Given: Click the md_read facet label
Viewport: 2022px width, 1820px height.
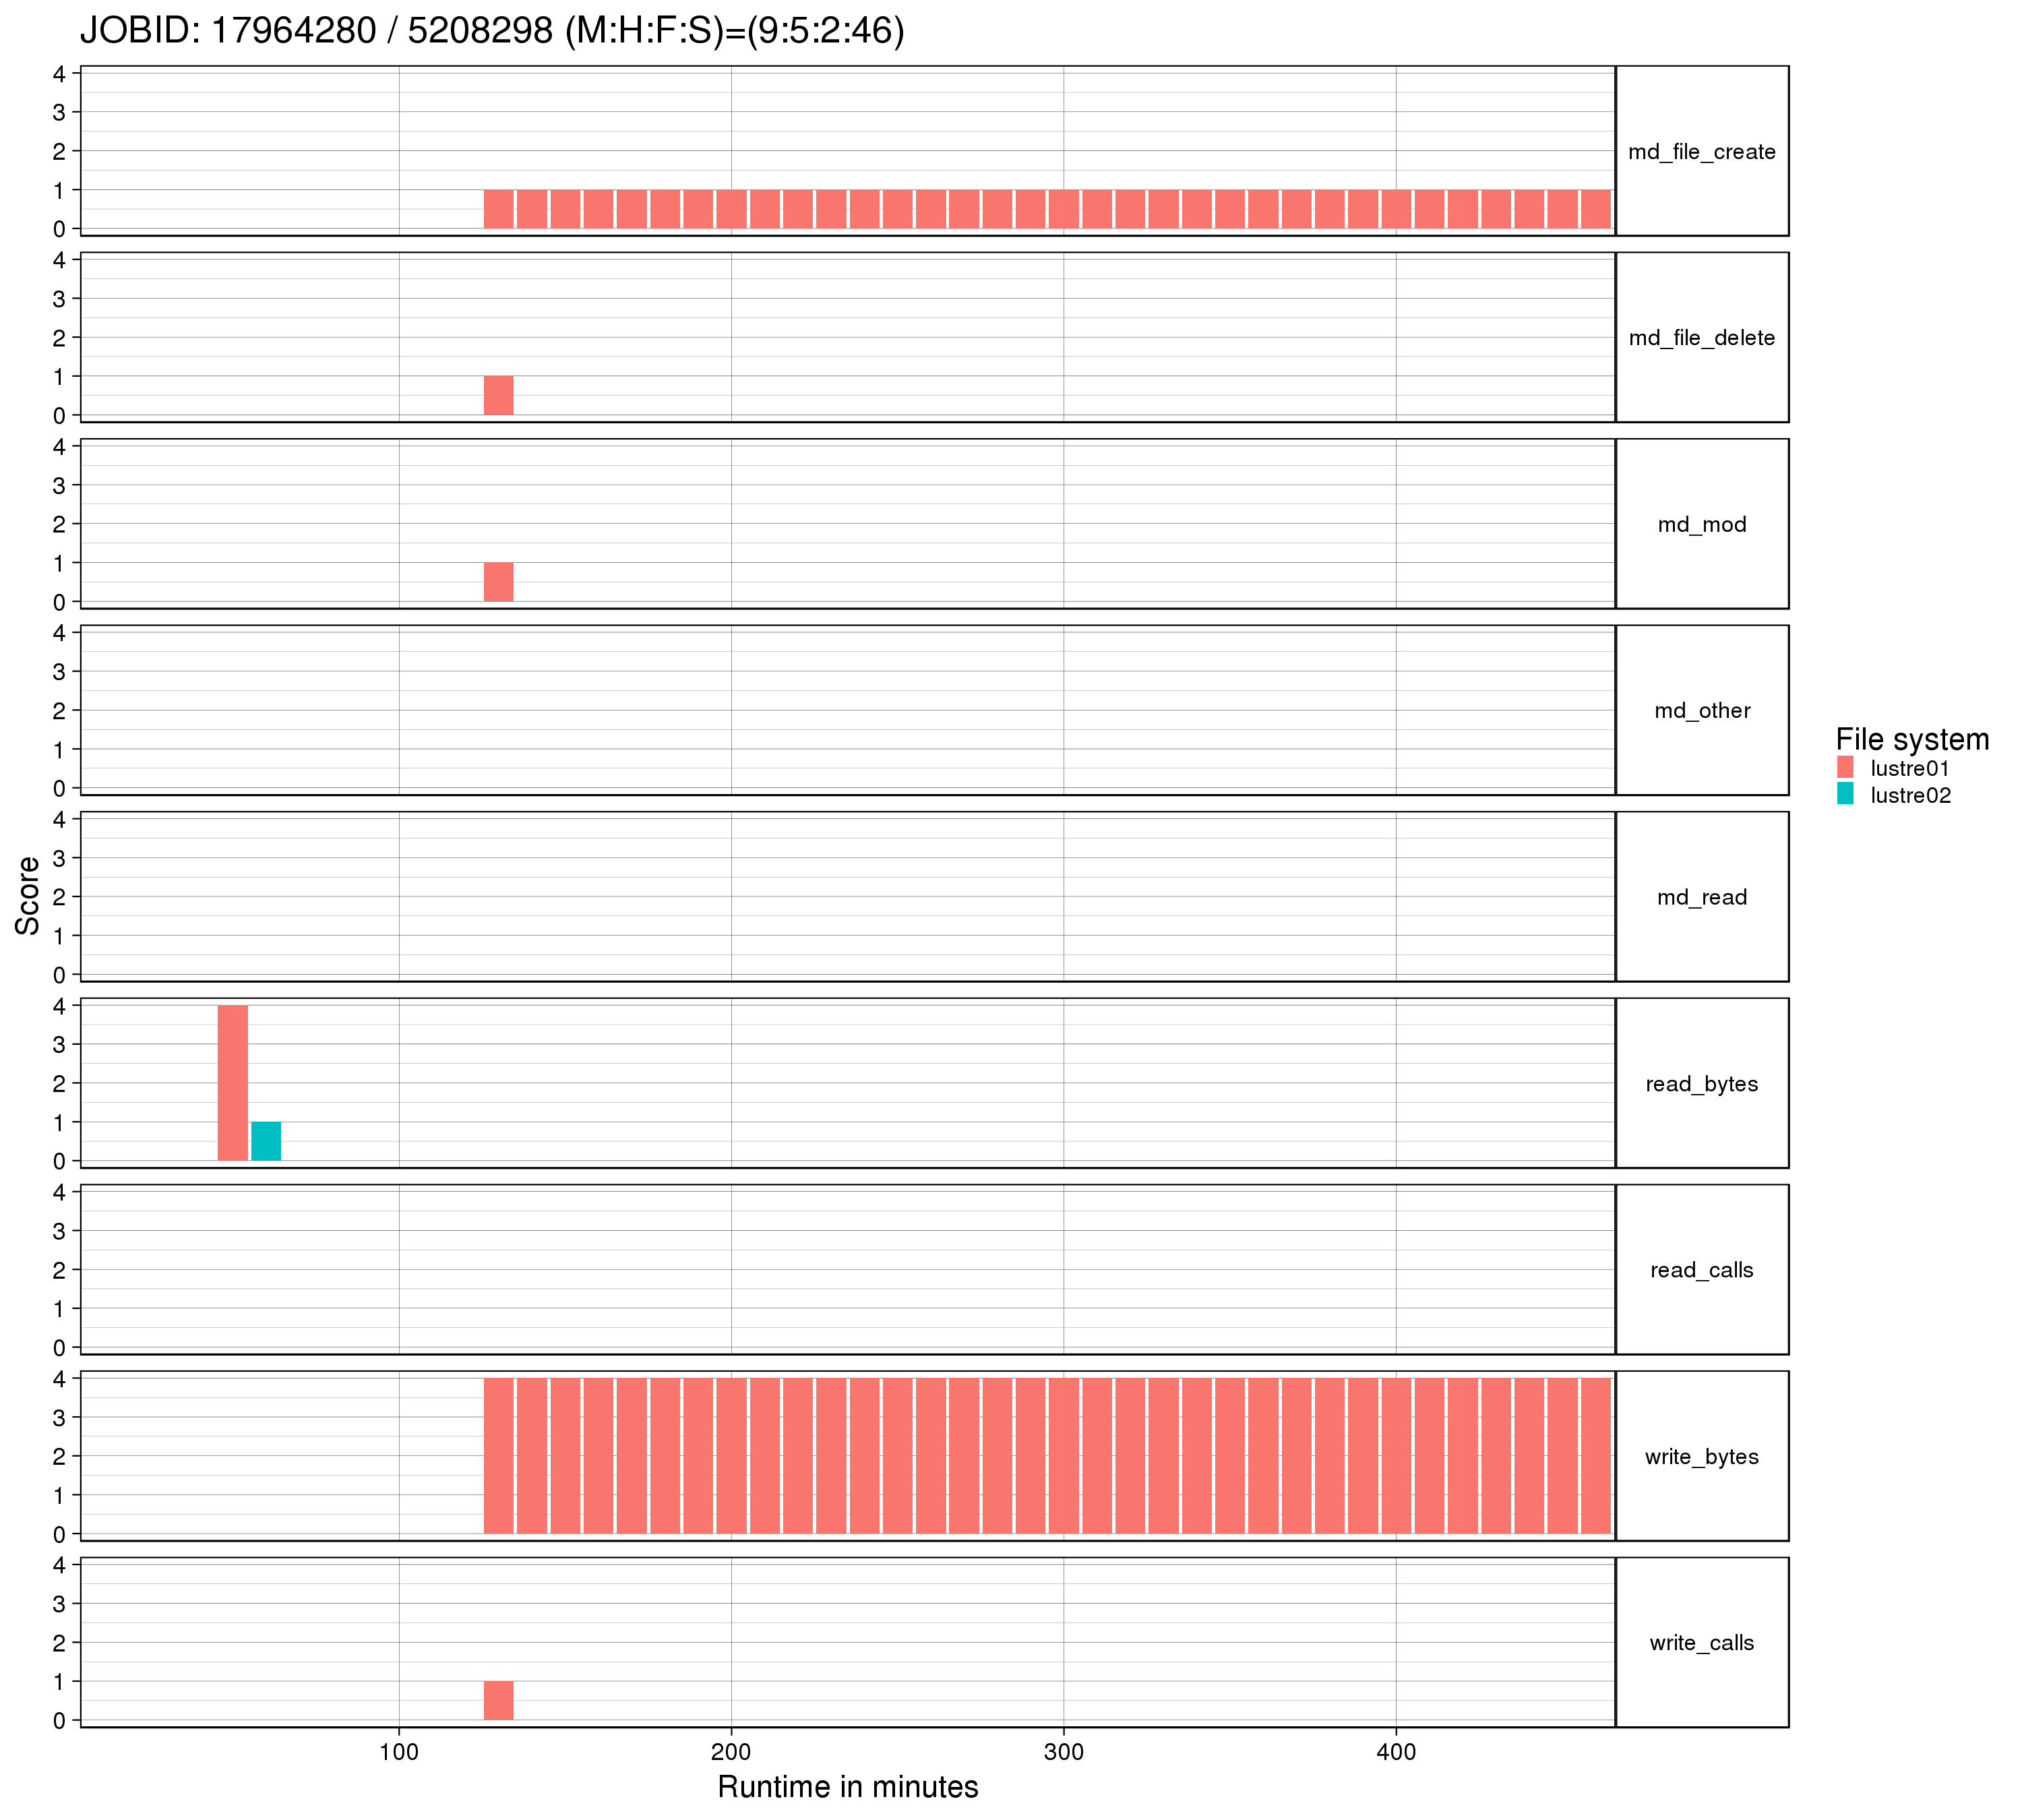Looking at the screenshot, I should 1701,897.
